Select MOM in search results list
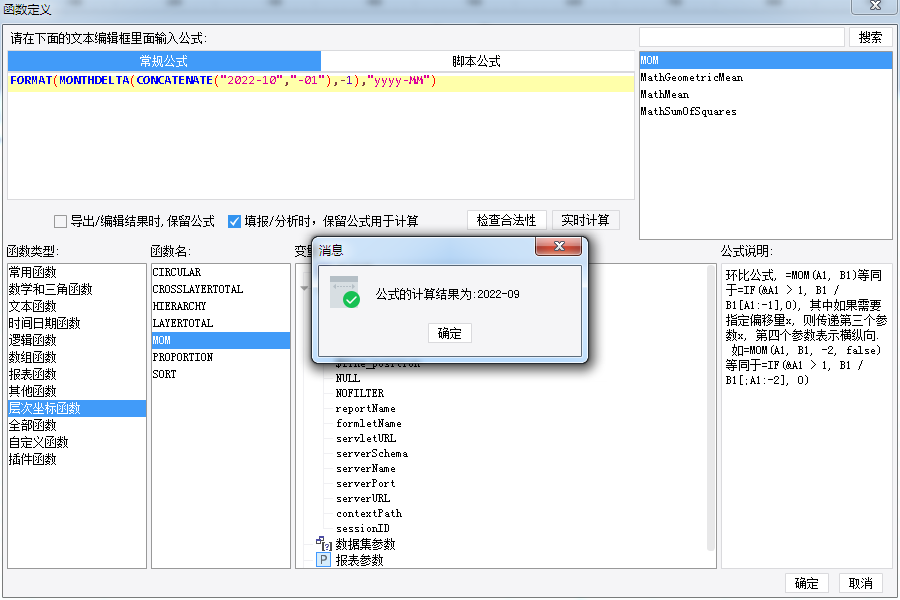The height and width of the screenshot is (600, 900). (x=766, y=60)
